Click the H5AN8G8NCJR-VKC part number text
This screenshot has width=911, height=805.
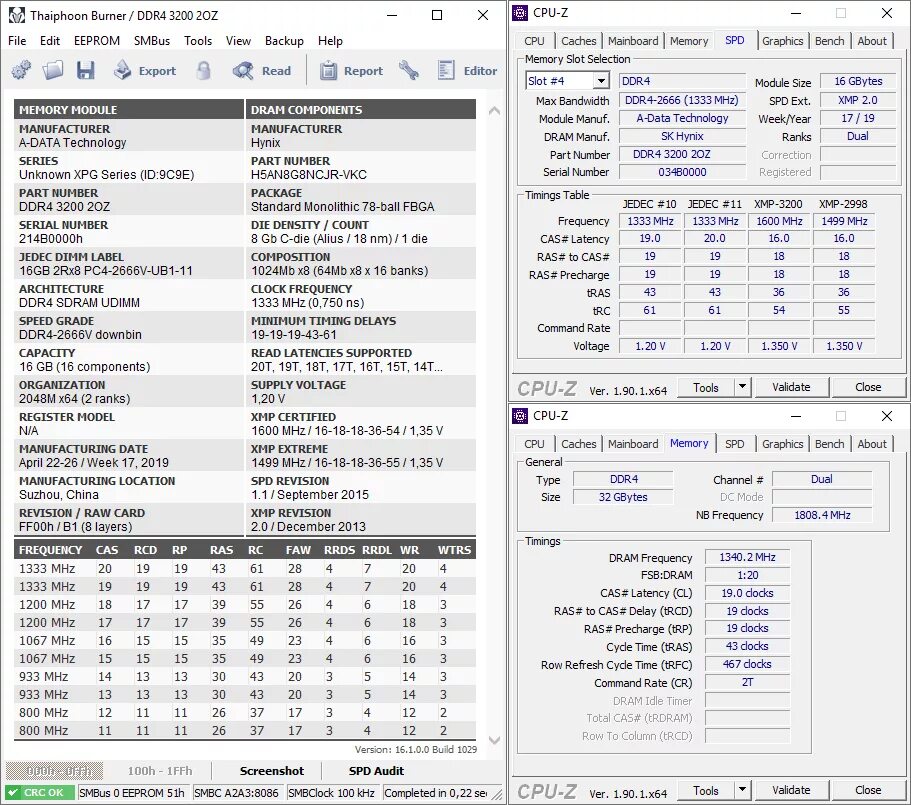coord(309,175)
